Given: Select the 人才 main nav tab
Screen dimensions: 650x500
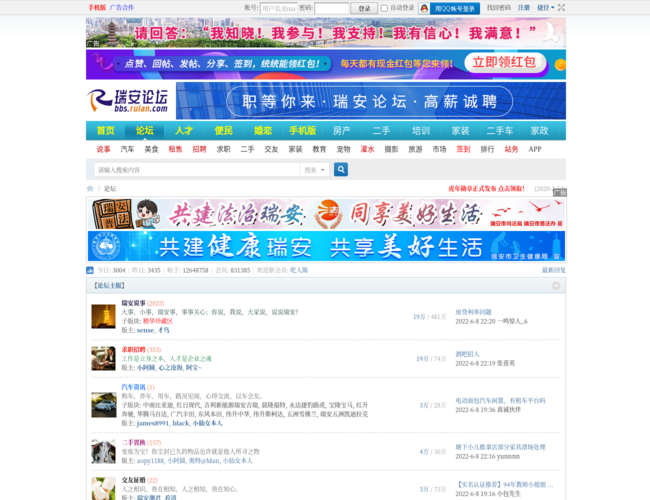Looking at the screenshot, I should coord(184,131).
